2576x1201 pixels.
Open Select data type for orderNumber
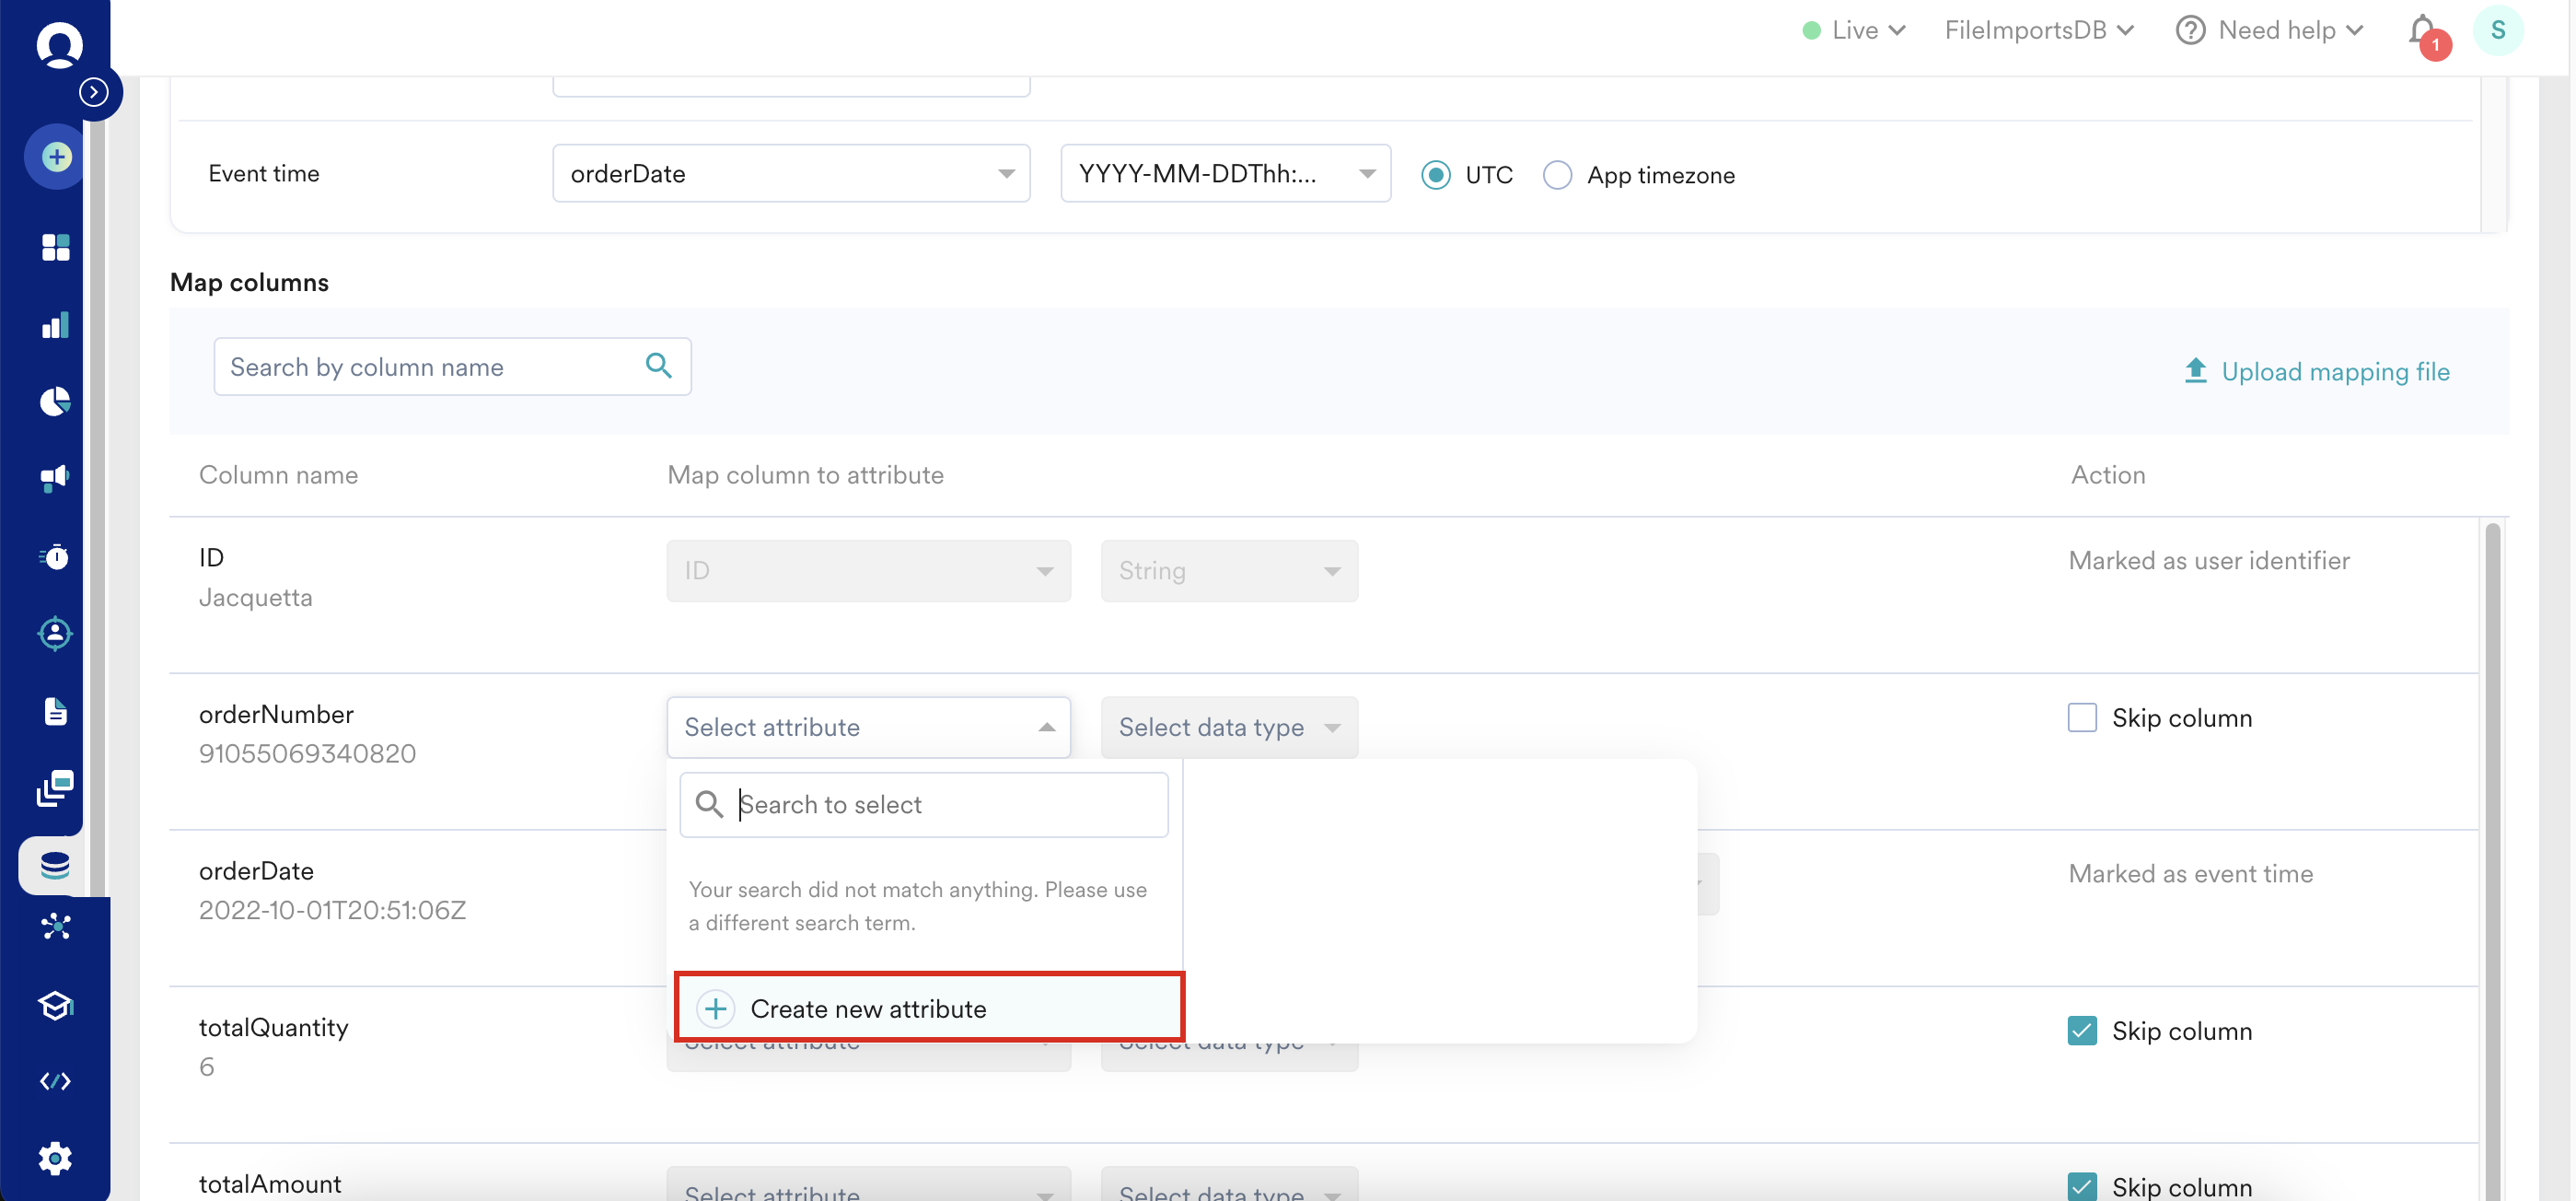(x=1228, y=727)
